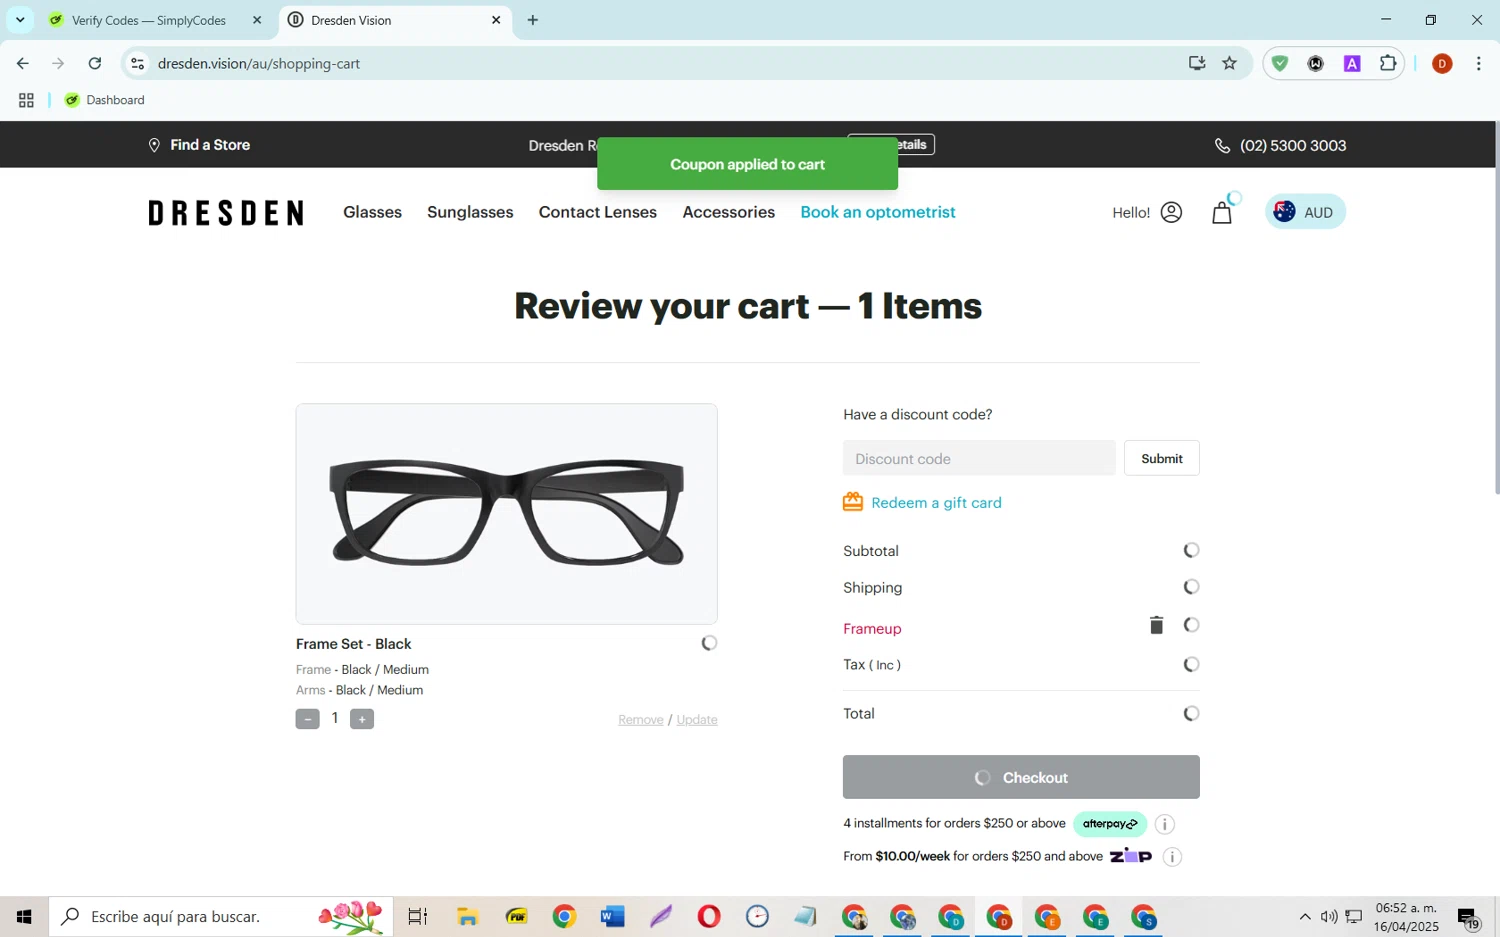This screenshot has height=937, width=1500.
Task: Click the site info icon beside URL
Action: (137, 63)
